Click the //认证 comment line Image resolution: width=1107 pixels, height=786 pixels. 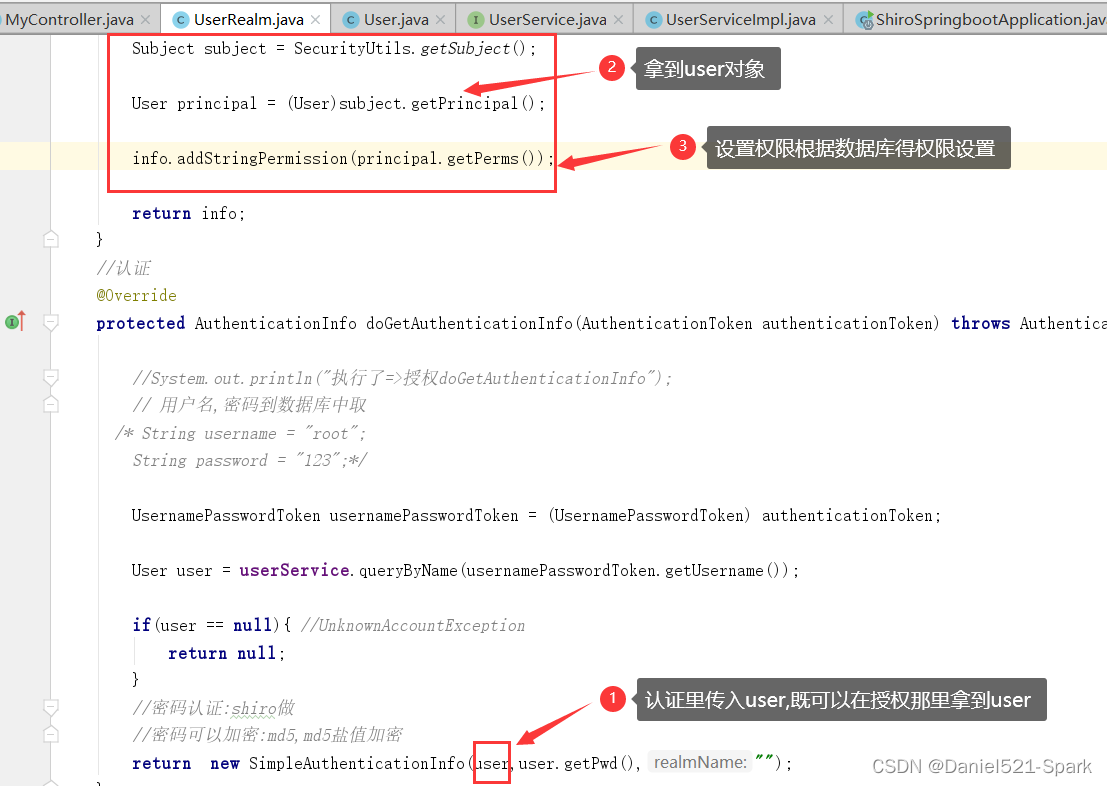click(x=124, y=268)
